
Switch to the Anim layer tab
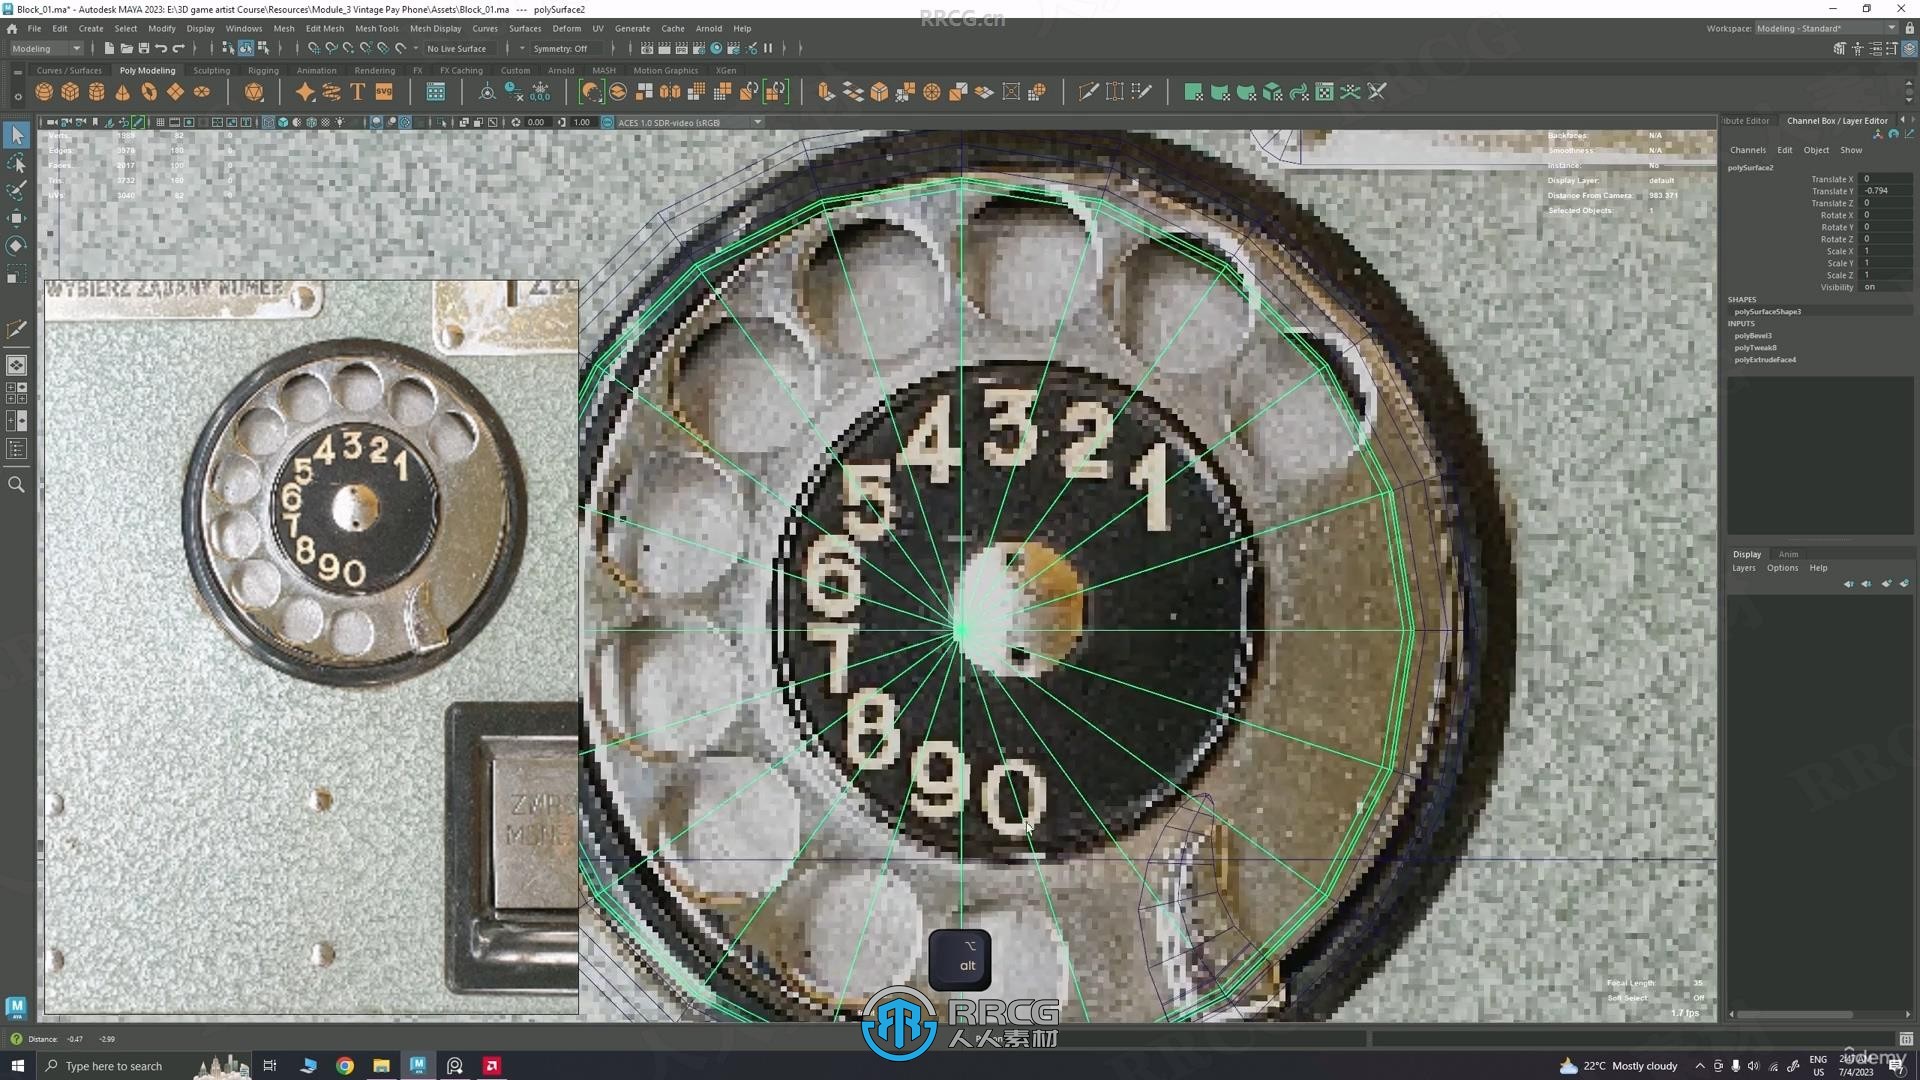point(1788,554)
